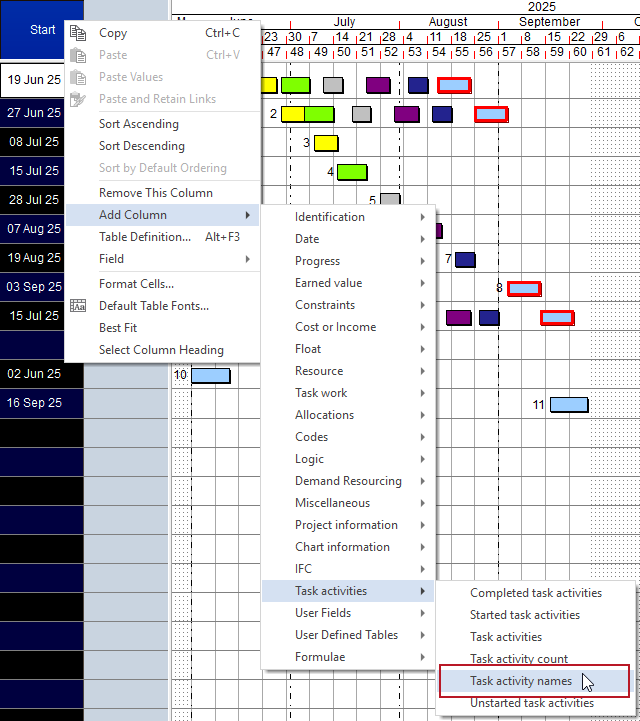Click Select Column Heading entry
The height and width of the screenshot is (721, 640).
[163, 350]
